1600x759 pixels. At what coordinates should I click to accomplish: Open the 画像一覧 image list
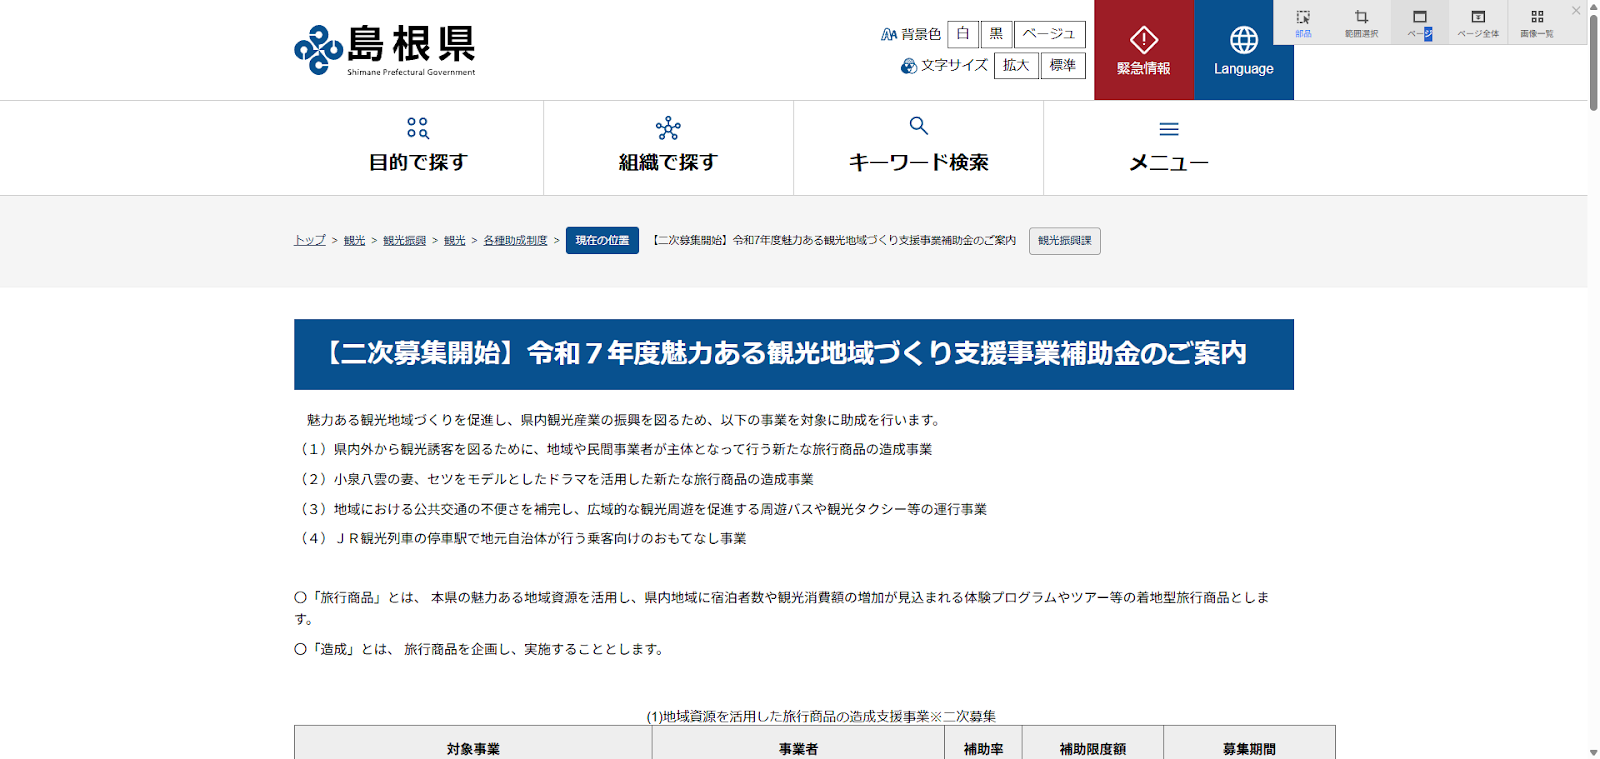tap(1537, 22)
